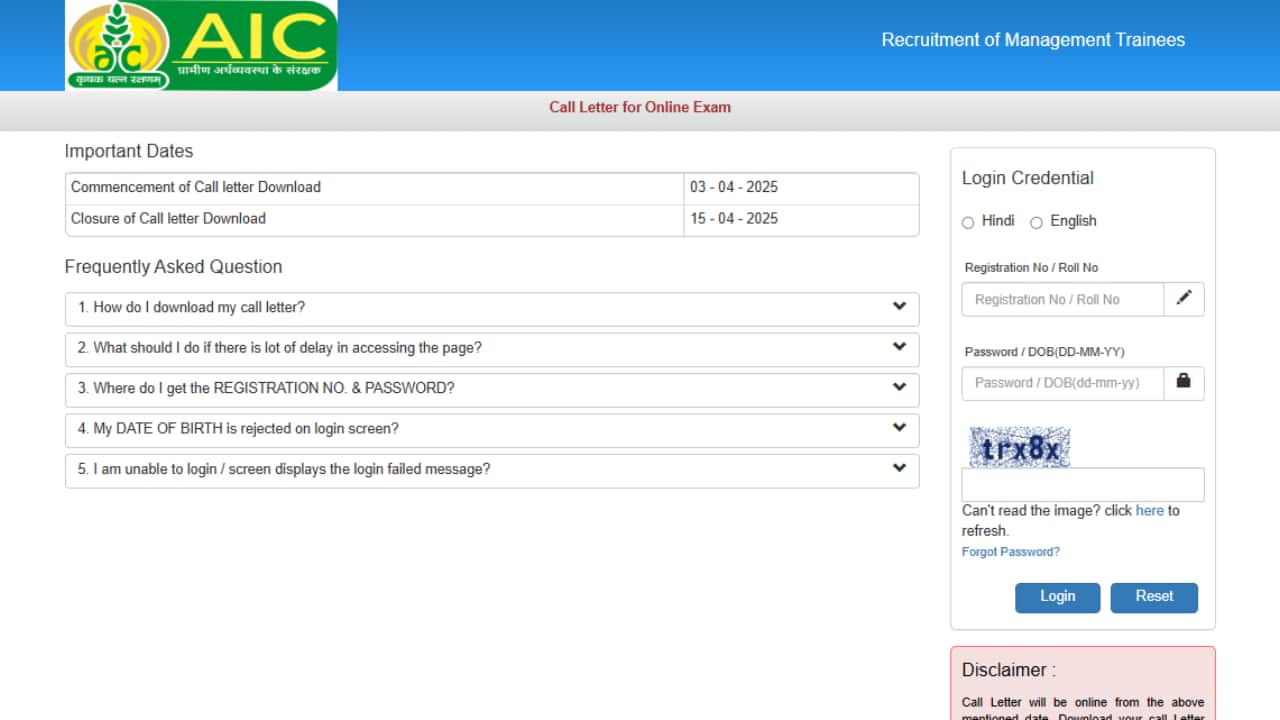The height and width of the screenshot is (720, 1280).
Task: Select the English language radio button
Action: (1037, 222)
